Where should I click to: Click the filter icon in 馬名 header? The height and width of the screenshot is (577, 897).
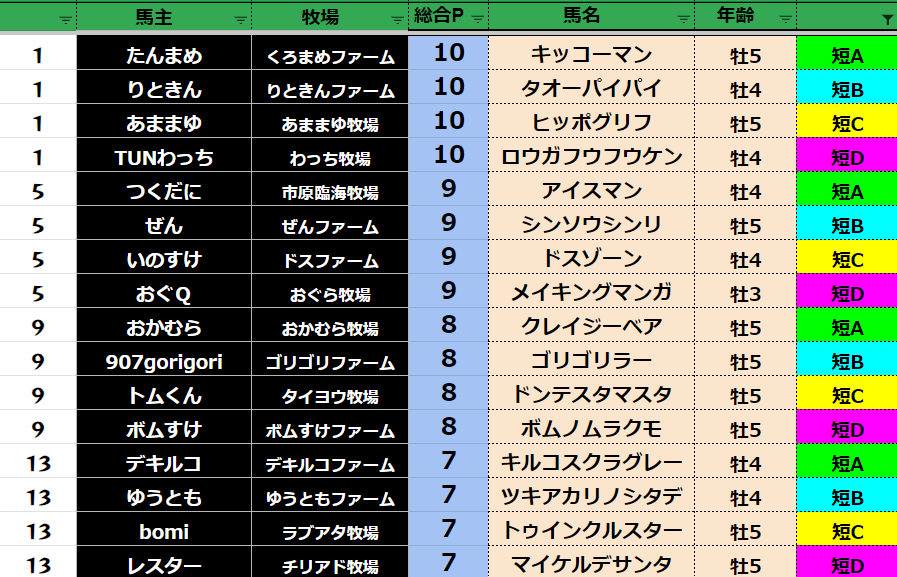[x=684, y=19]
